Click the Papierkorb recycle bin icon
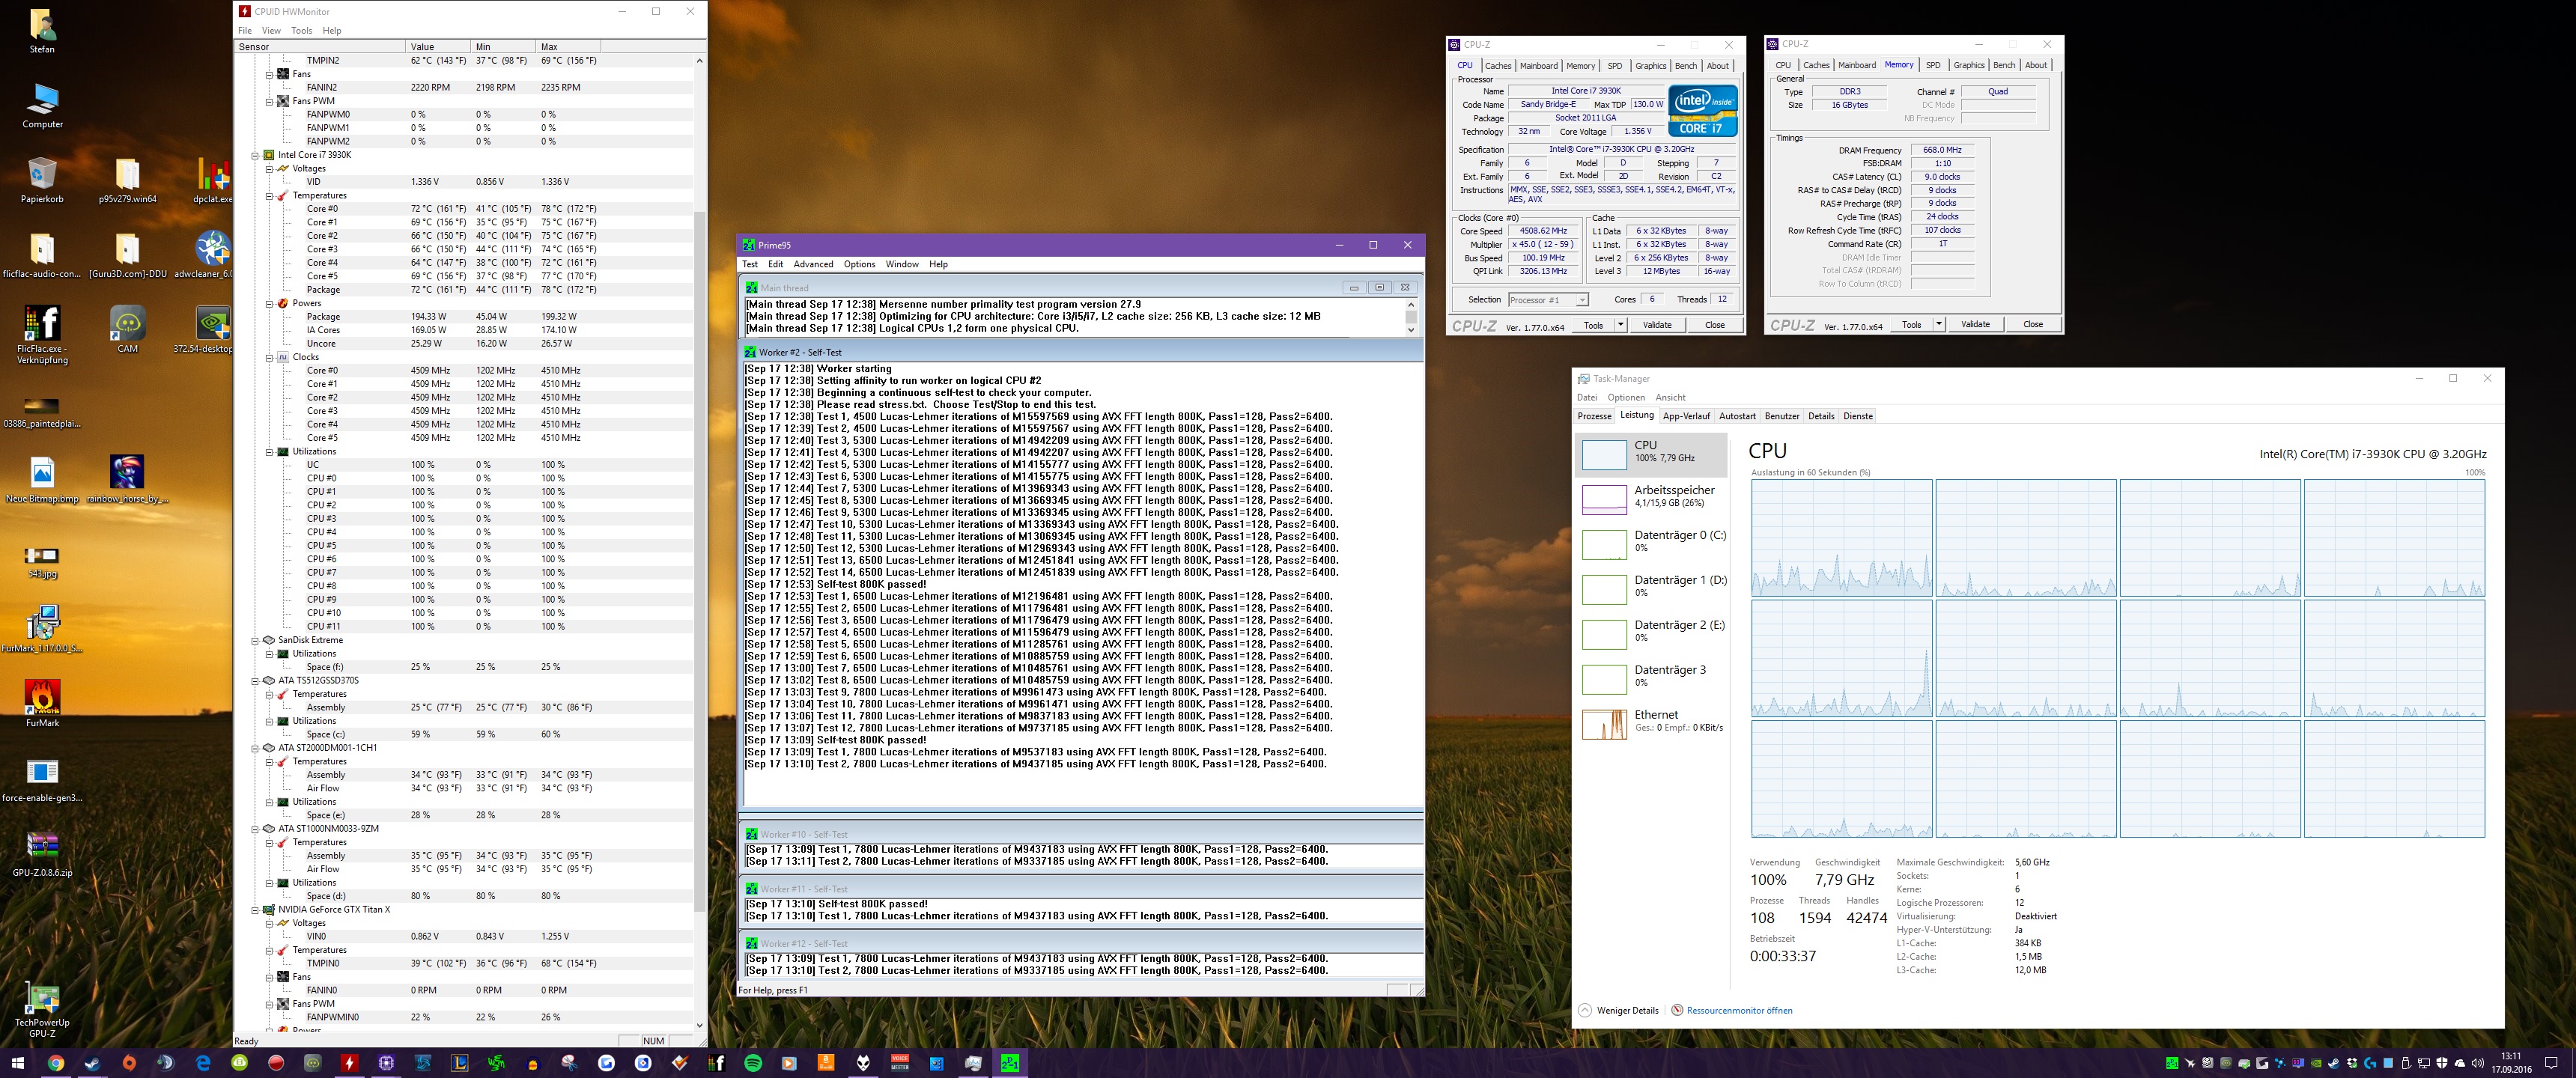The height and width of the screenshot is (1078, 2576). (42, 174)
